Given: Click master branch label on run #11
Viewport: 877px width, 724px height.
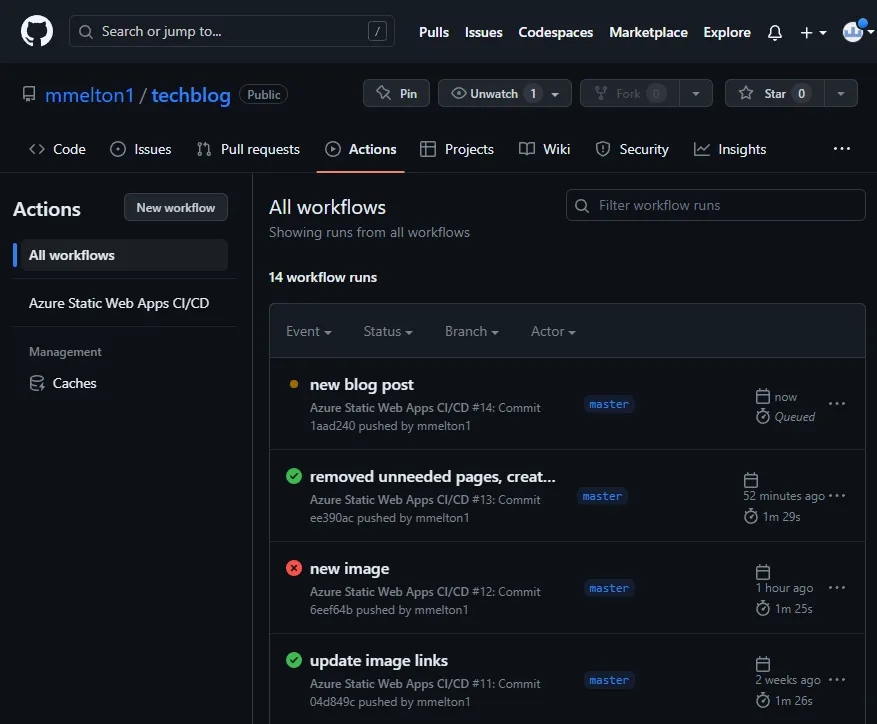Looking at the screenshot, I should click(609, 680).
